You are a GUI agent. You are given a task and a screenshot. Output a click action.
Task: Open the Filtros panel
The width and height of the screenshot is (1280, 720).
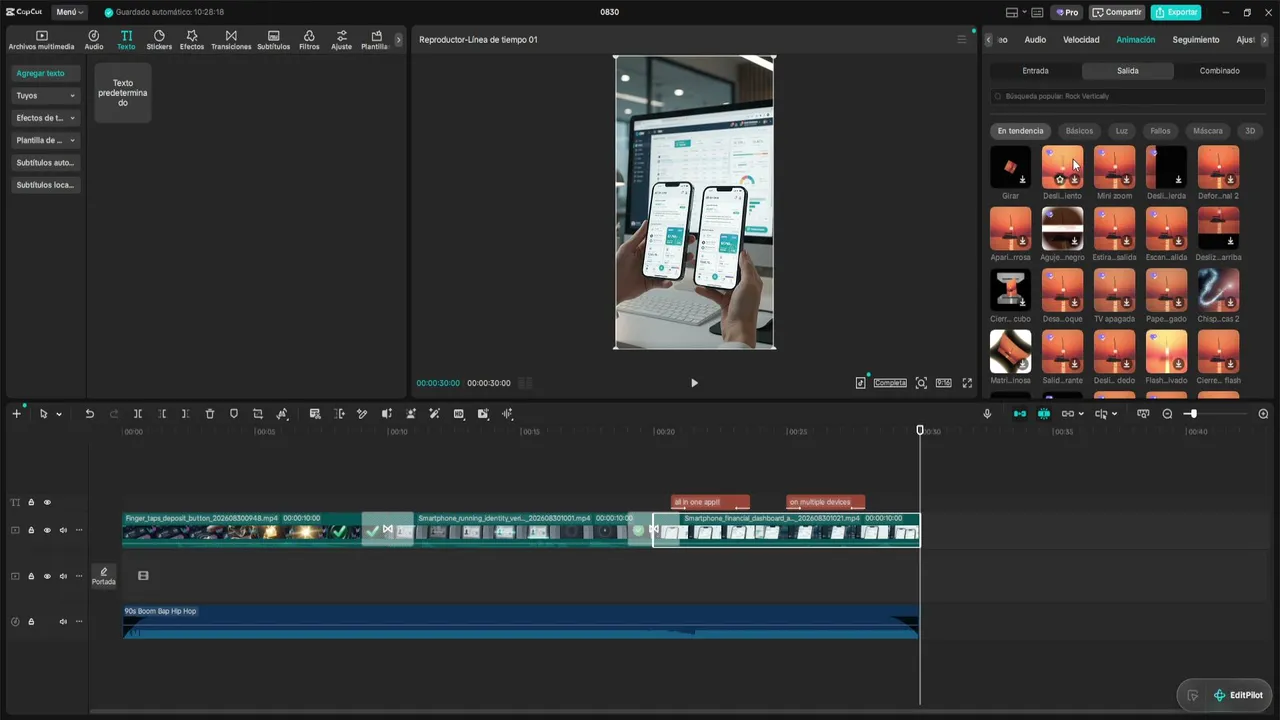pos(309,40)
